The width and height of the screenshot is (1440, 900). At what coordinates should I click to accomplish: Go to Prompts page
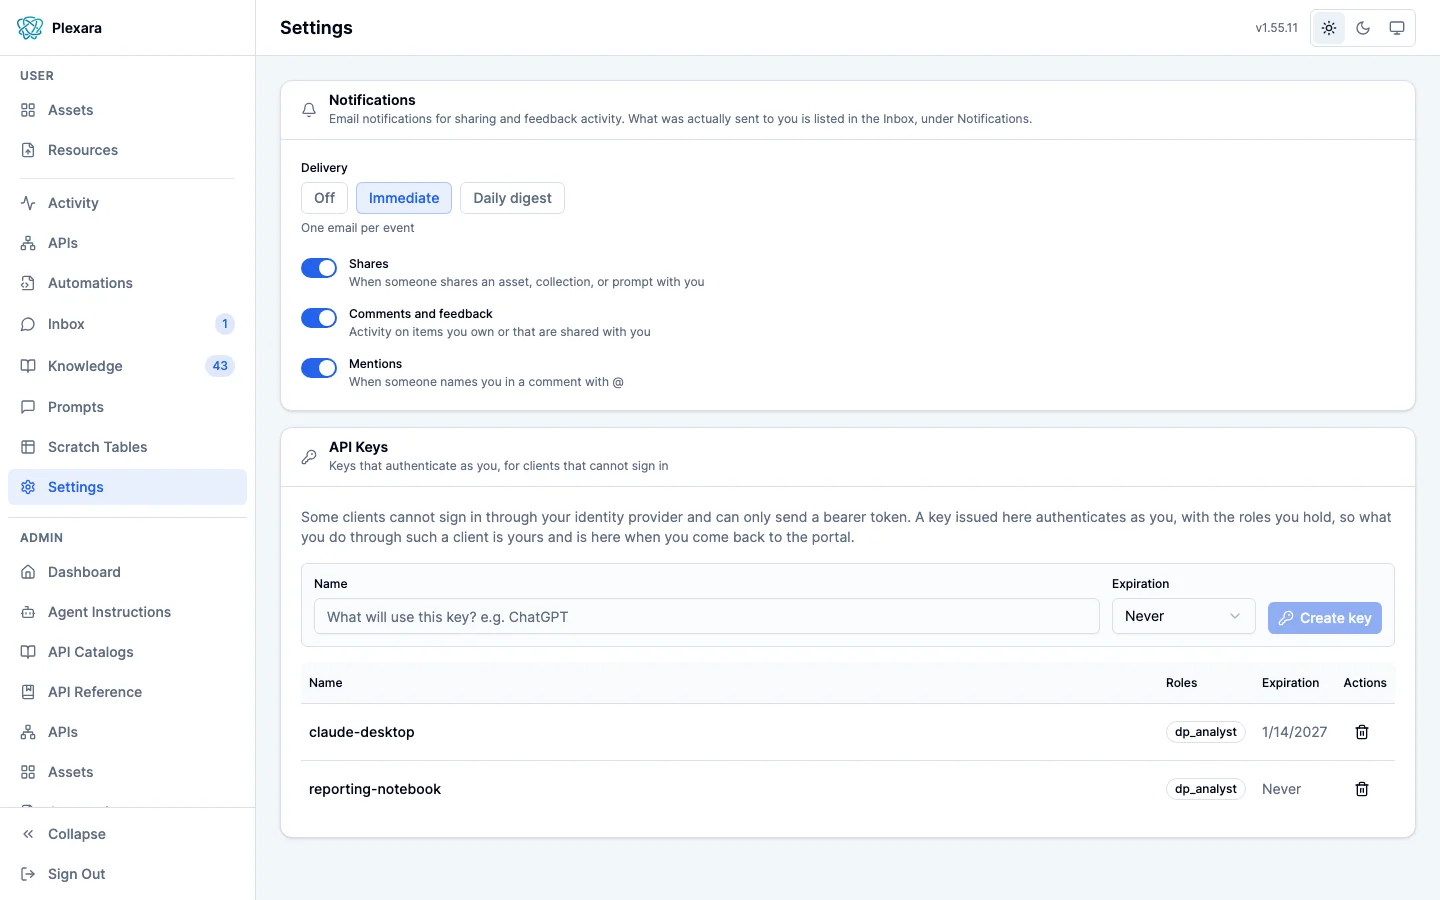pyautogui.click(x=127, y=407)
